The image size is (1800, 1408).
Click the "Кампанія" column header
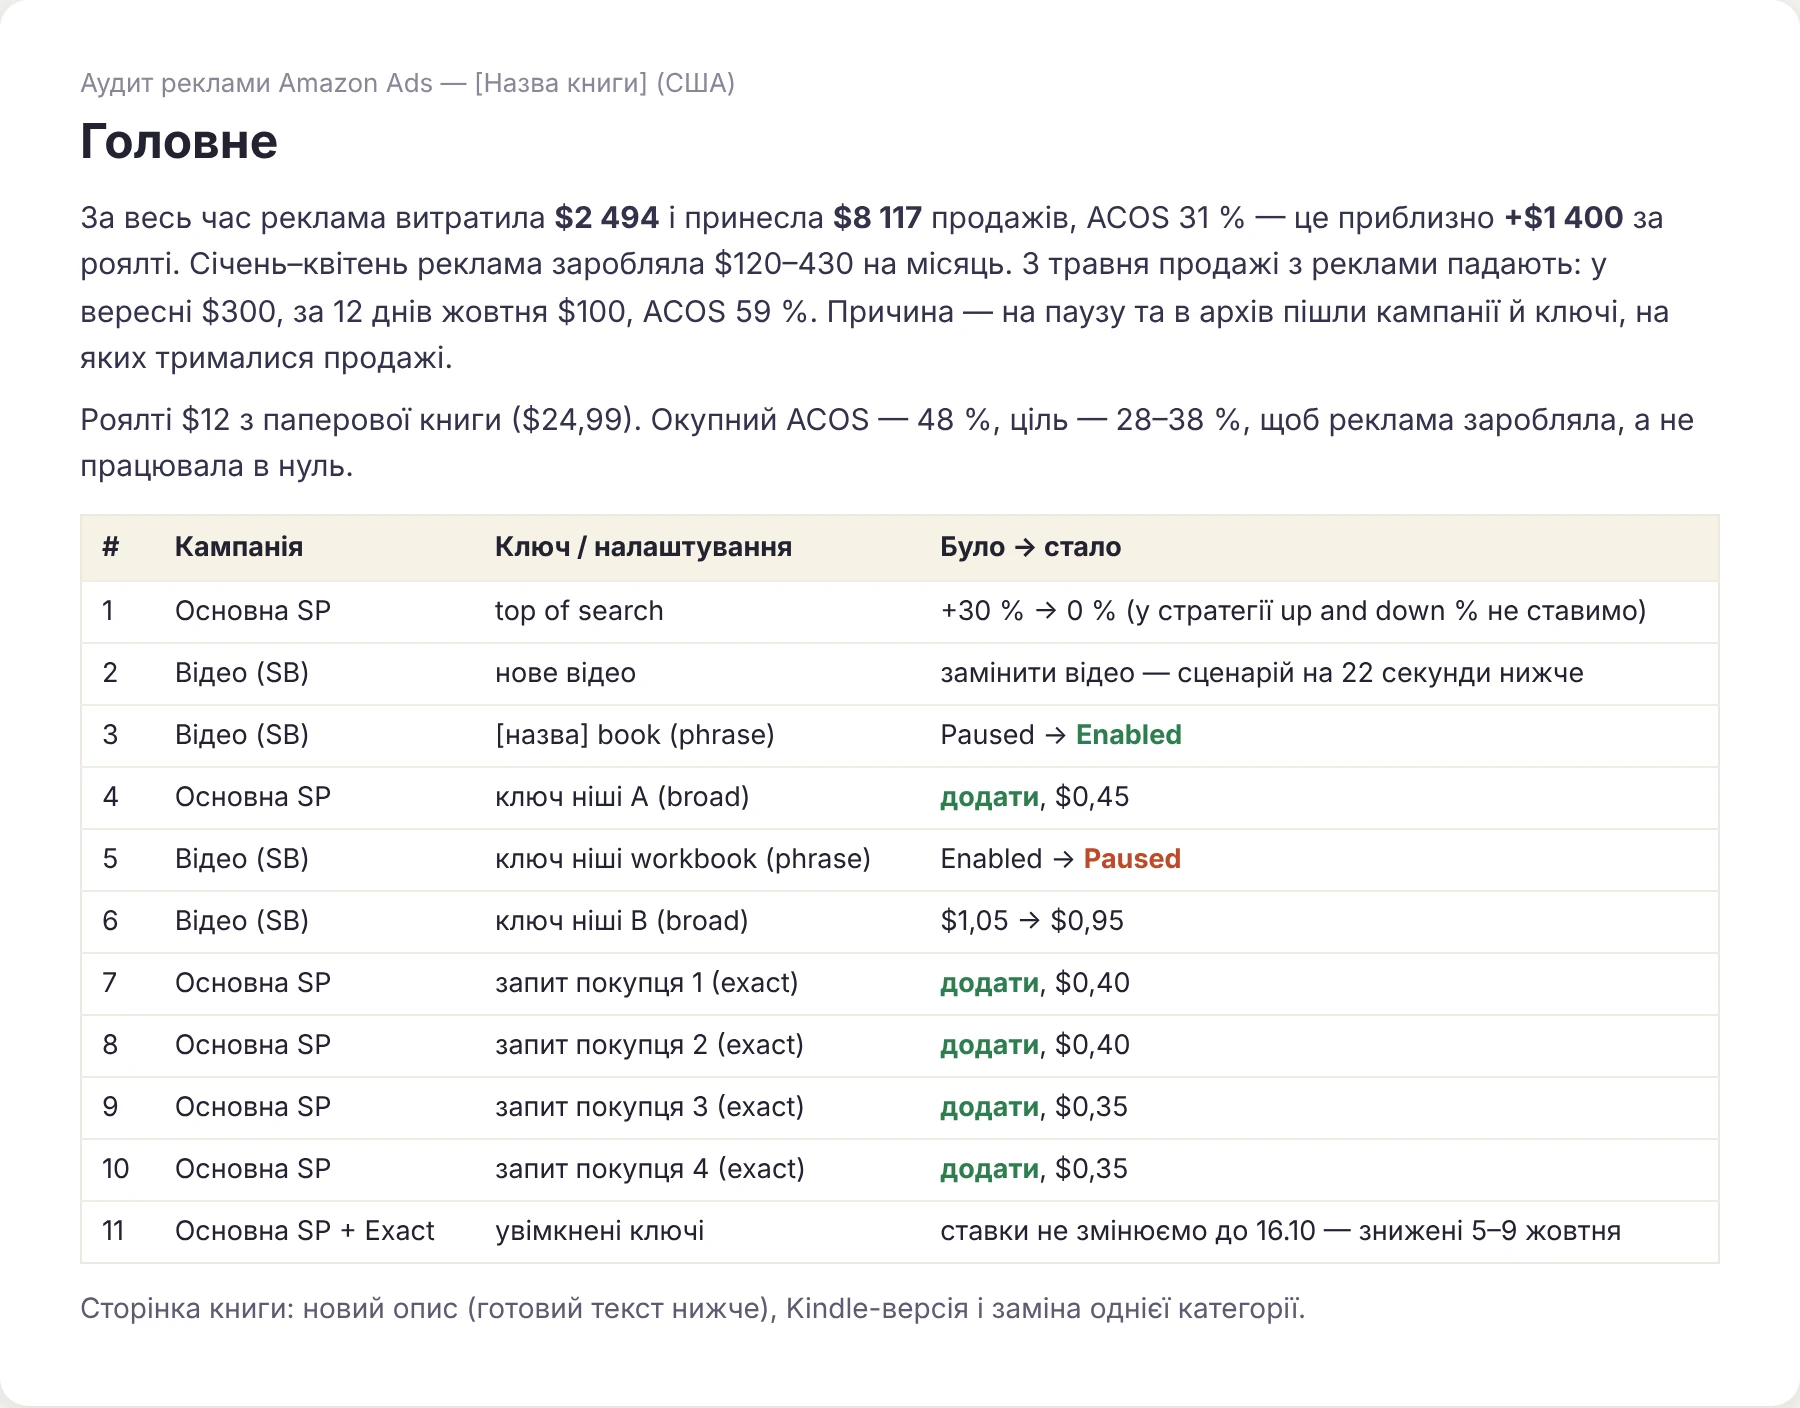click(239, 547)
